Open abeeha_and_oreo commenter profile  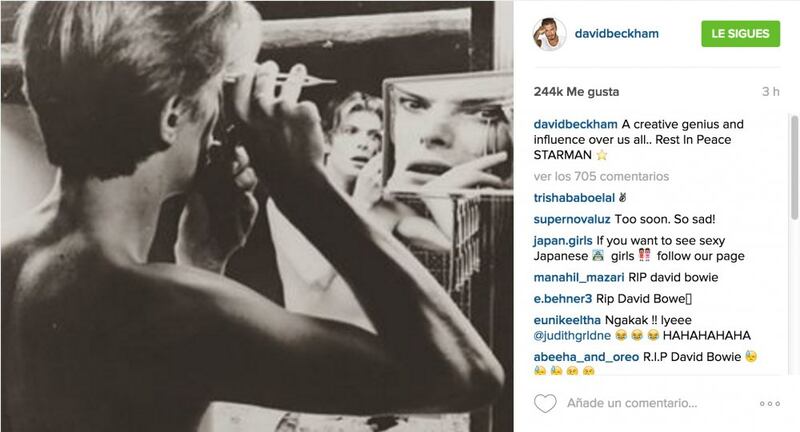[586, 357]
